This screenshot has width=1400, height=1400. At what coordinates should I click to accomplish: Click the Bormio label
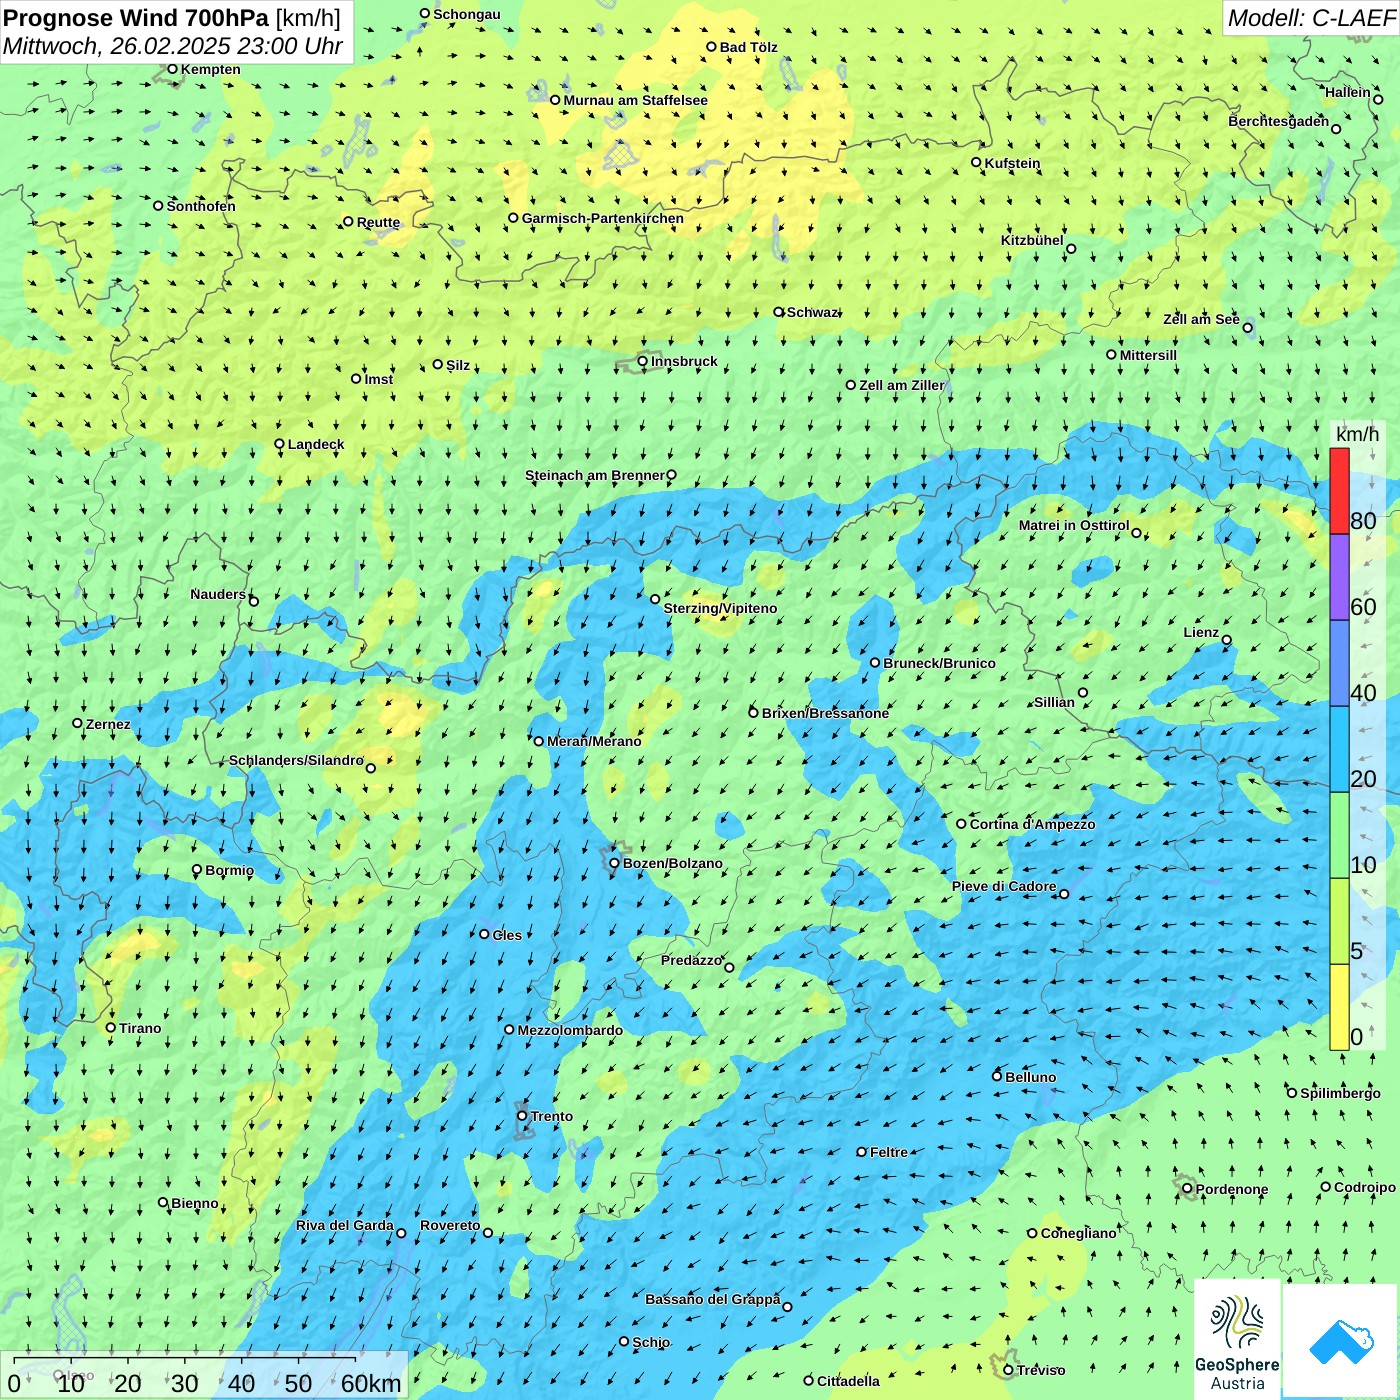click(229, 870)
